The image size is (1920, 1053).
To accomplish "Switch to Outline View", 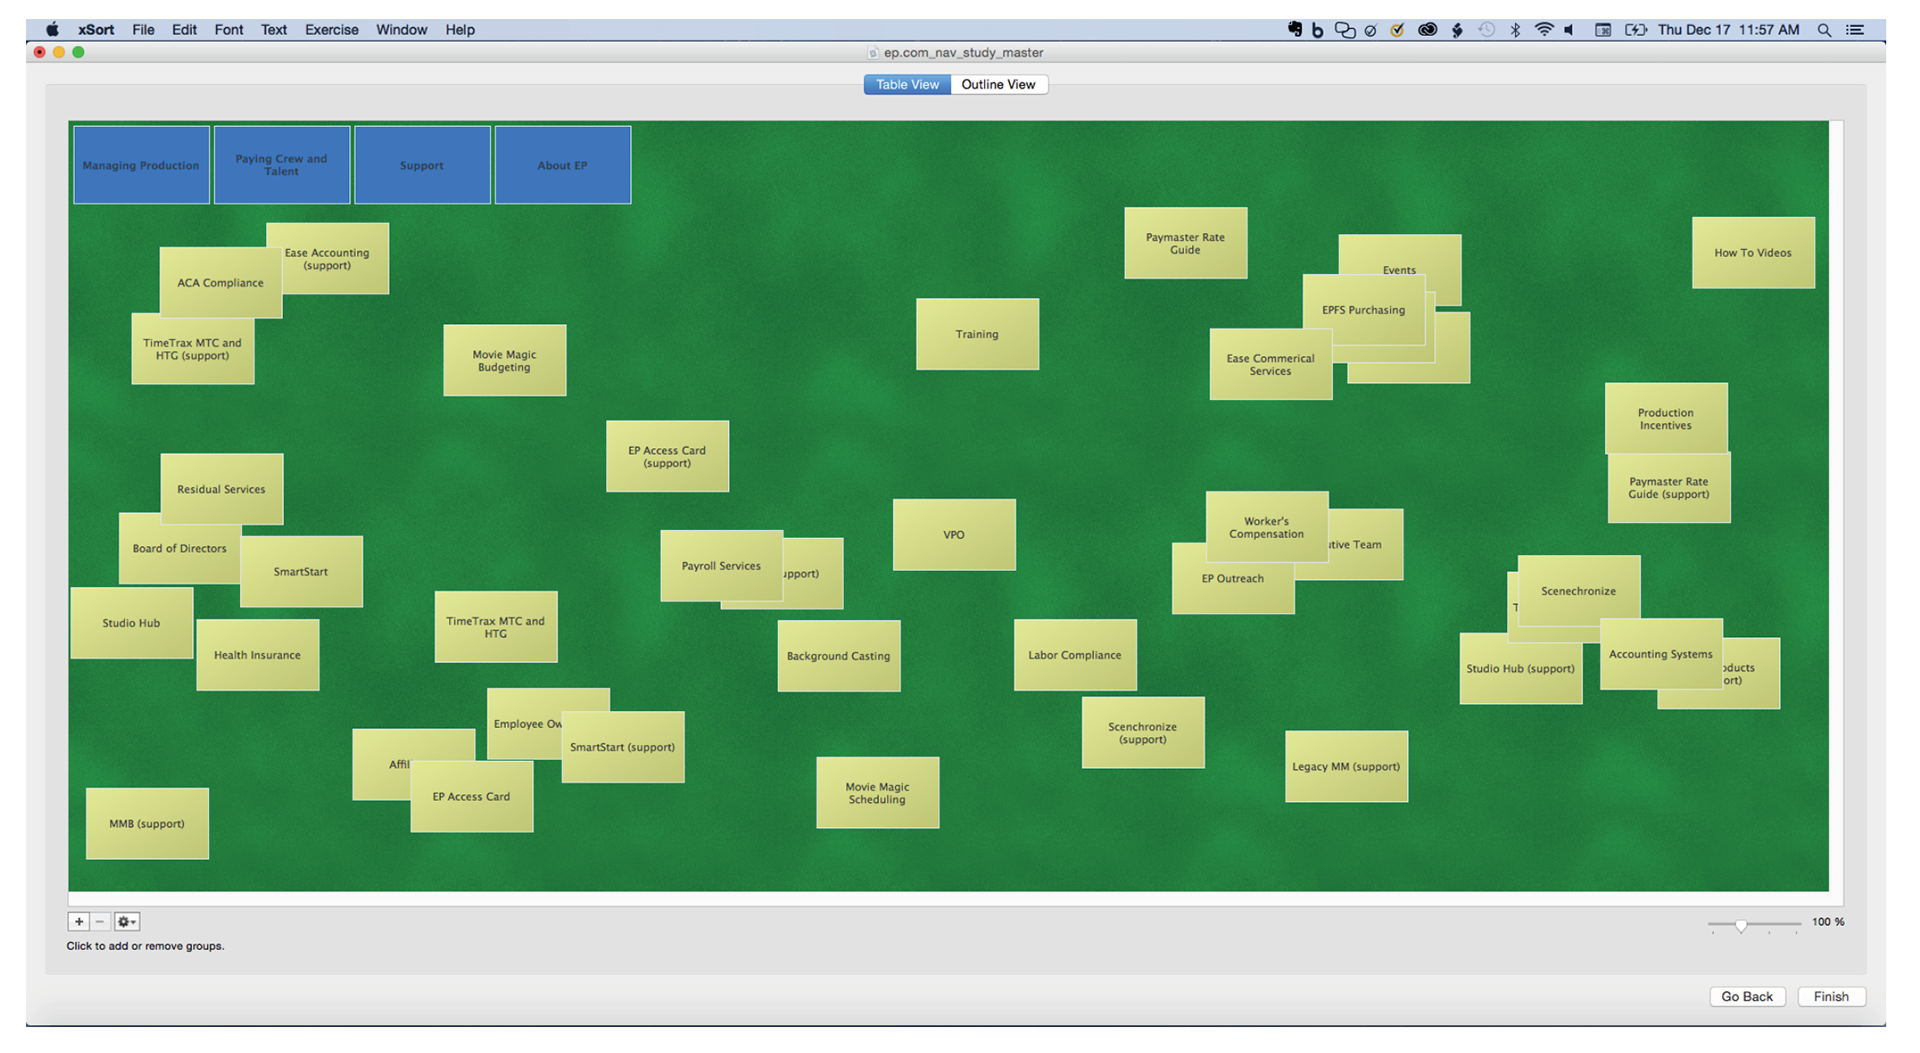I will 998,85.
